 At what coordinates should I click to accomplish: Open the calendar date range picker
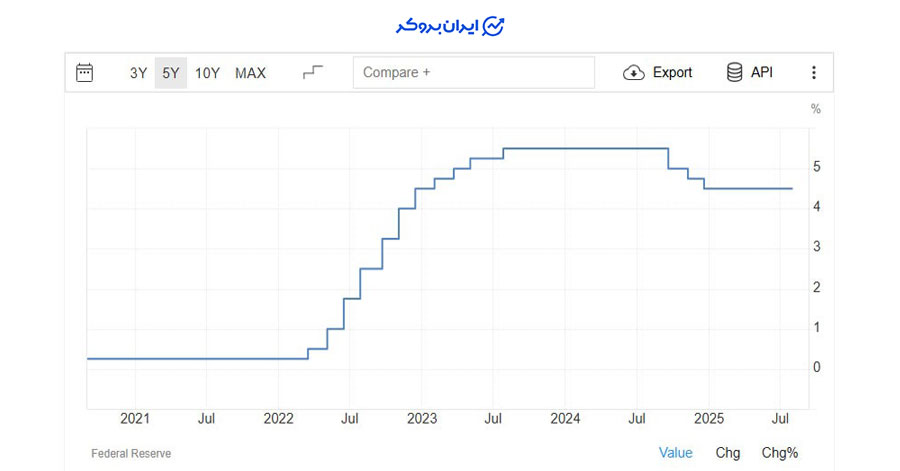click(x=85, y=72)
